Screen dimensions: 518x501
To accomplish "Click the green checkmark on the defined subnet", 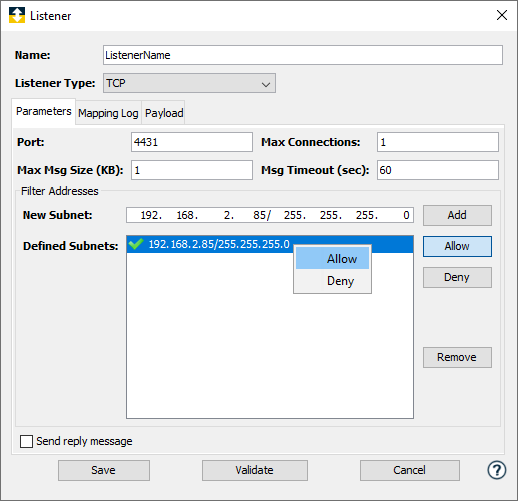I will pyautogui.click(x=136, y=244).
